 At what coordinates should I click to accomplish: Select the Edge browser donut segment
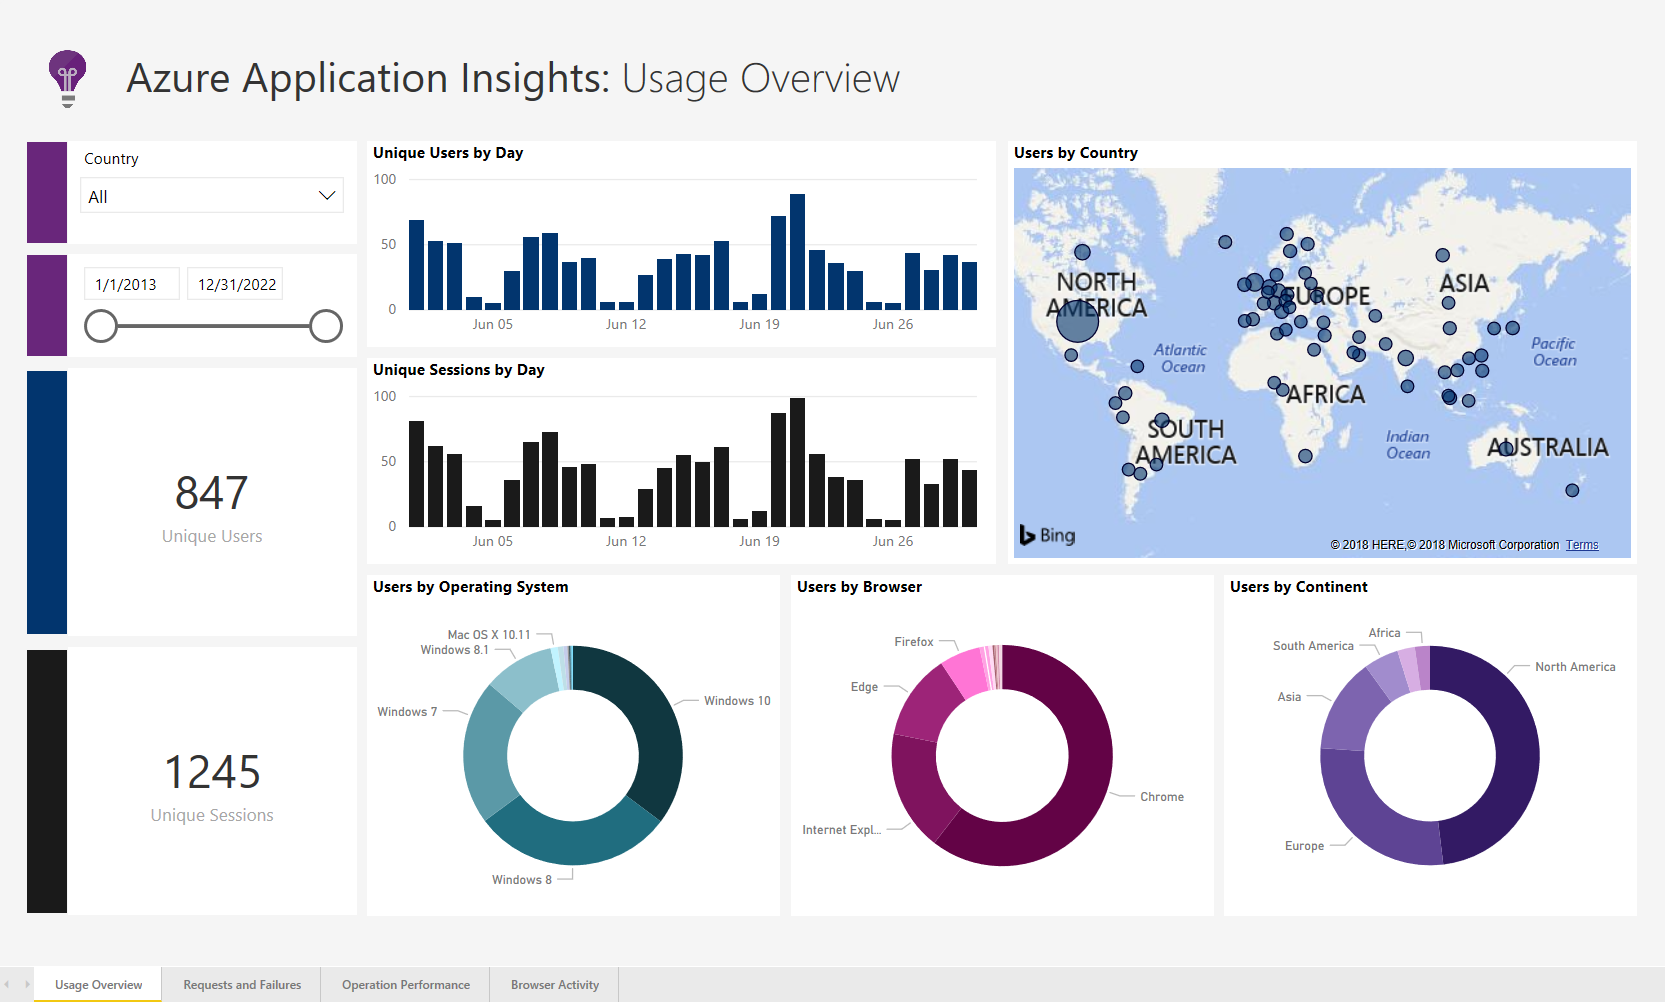click(x=928, y=702)
